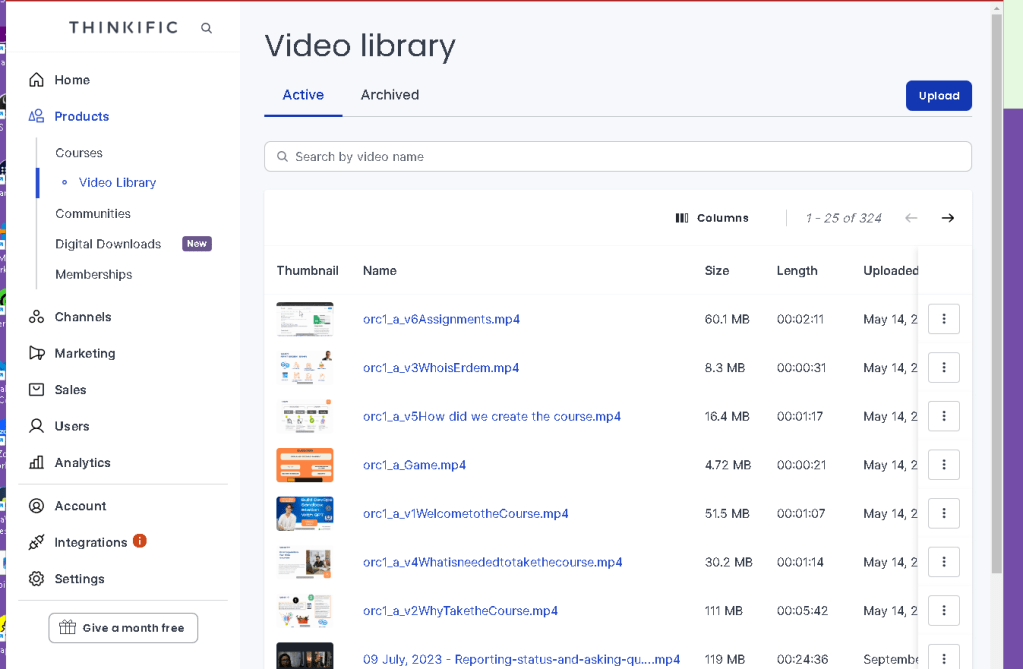This screenshot has height=669, width=1023.
Task: Click the Channels icon
Action: click(37, 317)
